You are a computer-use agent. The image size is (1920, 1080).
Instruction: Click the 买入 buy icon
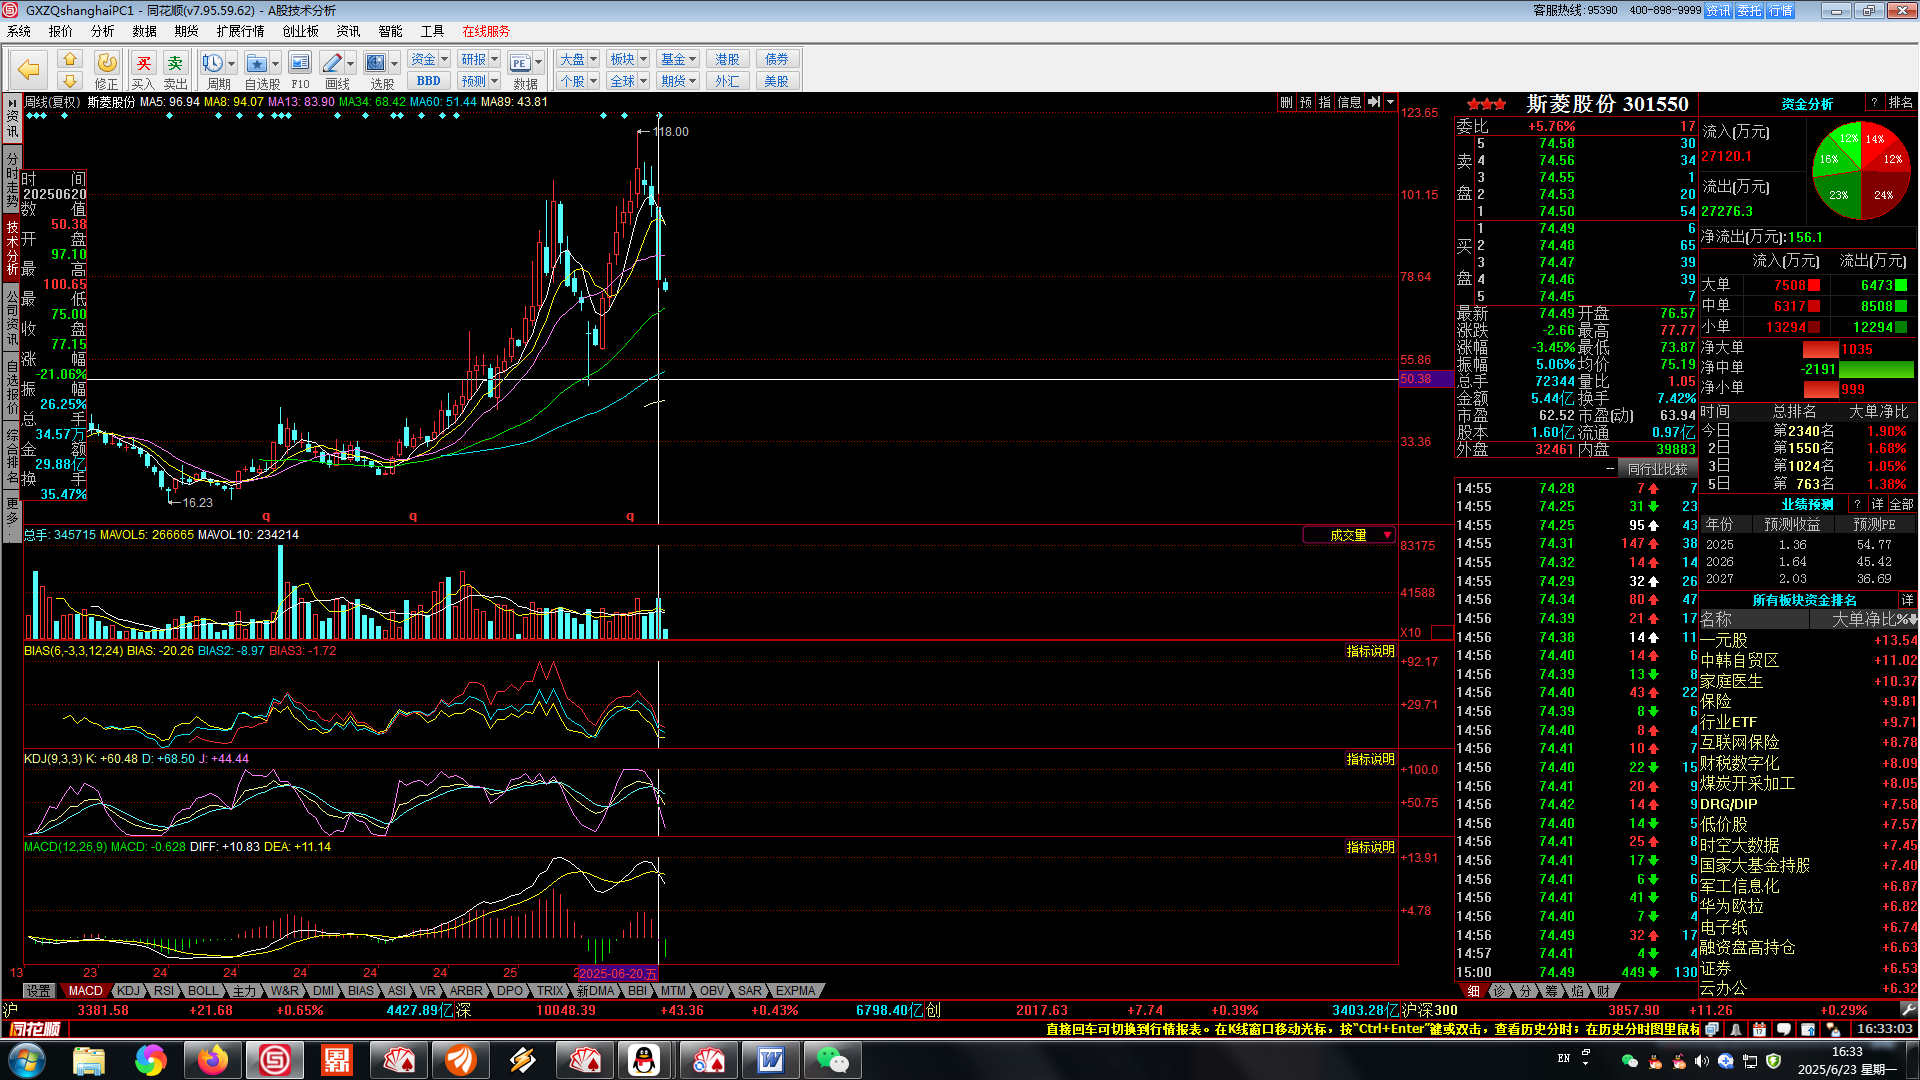click(x=144, y=63)
